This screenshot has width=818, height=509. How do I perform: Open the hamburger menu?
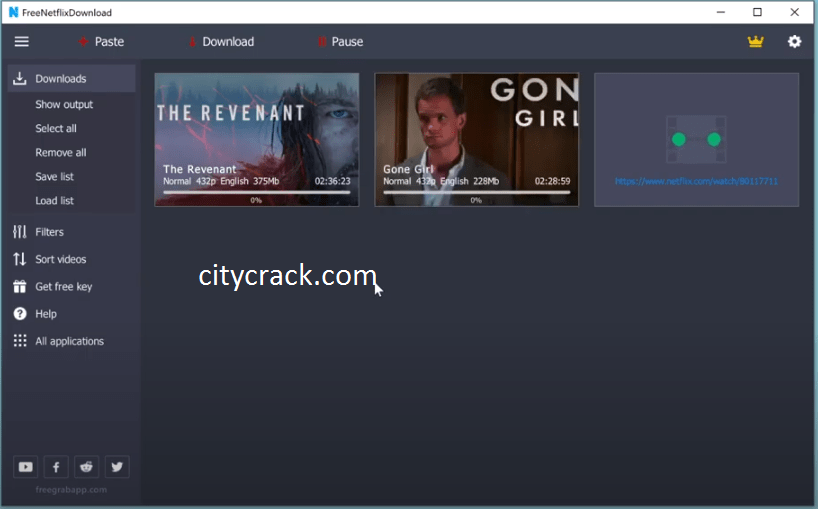point(21,41)
